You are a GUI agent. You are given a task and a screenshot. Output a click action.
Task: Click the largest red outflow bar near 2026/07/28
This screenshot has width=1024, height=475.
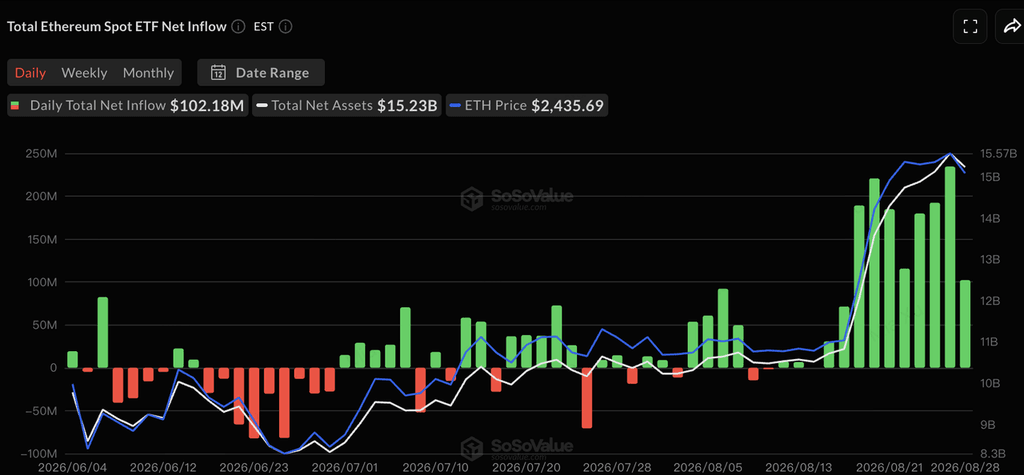586,397
